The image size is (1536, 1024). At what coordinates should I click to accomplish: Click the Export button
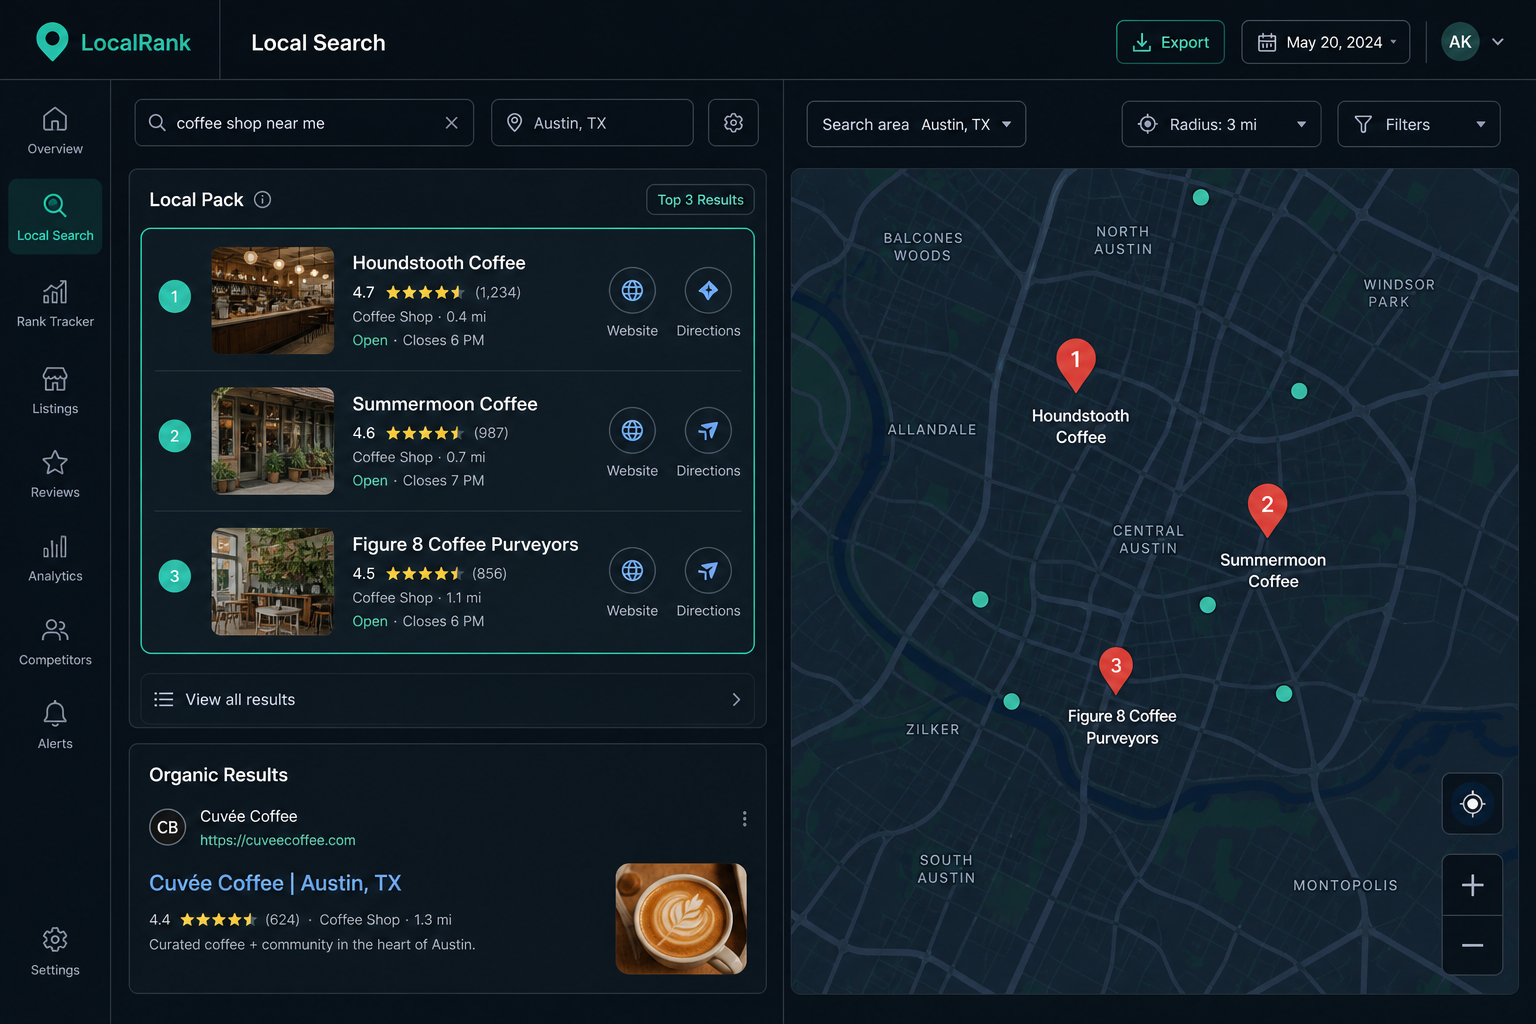click(x=1170, y=42)
